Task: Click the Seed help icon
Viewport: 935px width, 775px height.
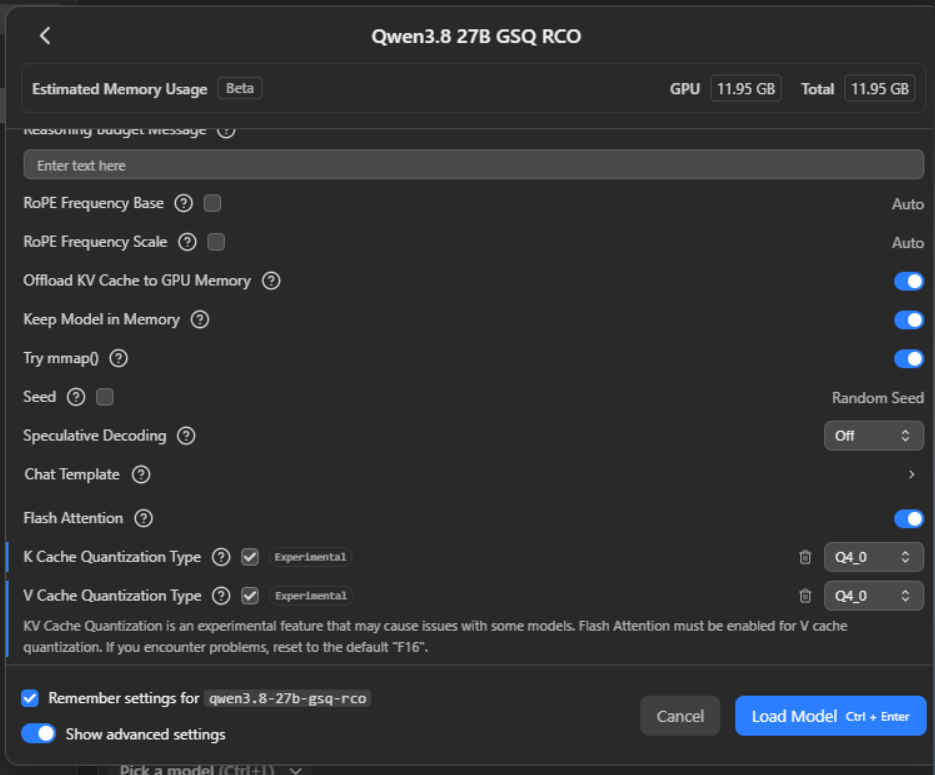Action: [76, 397]
